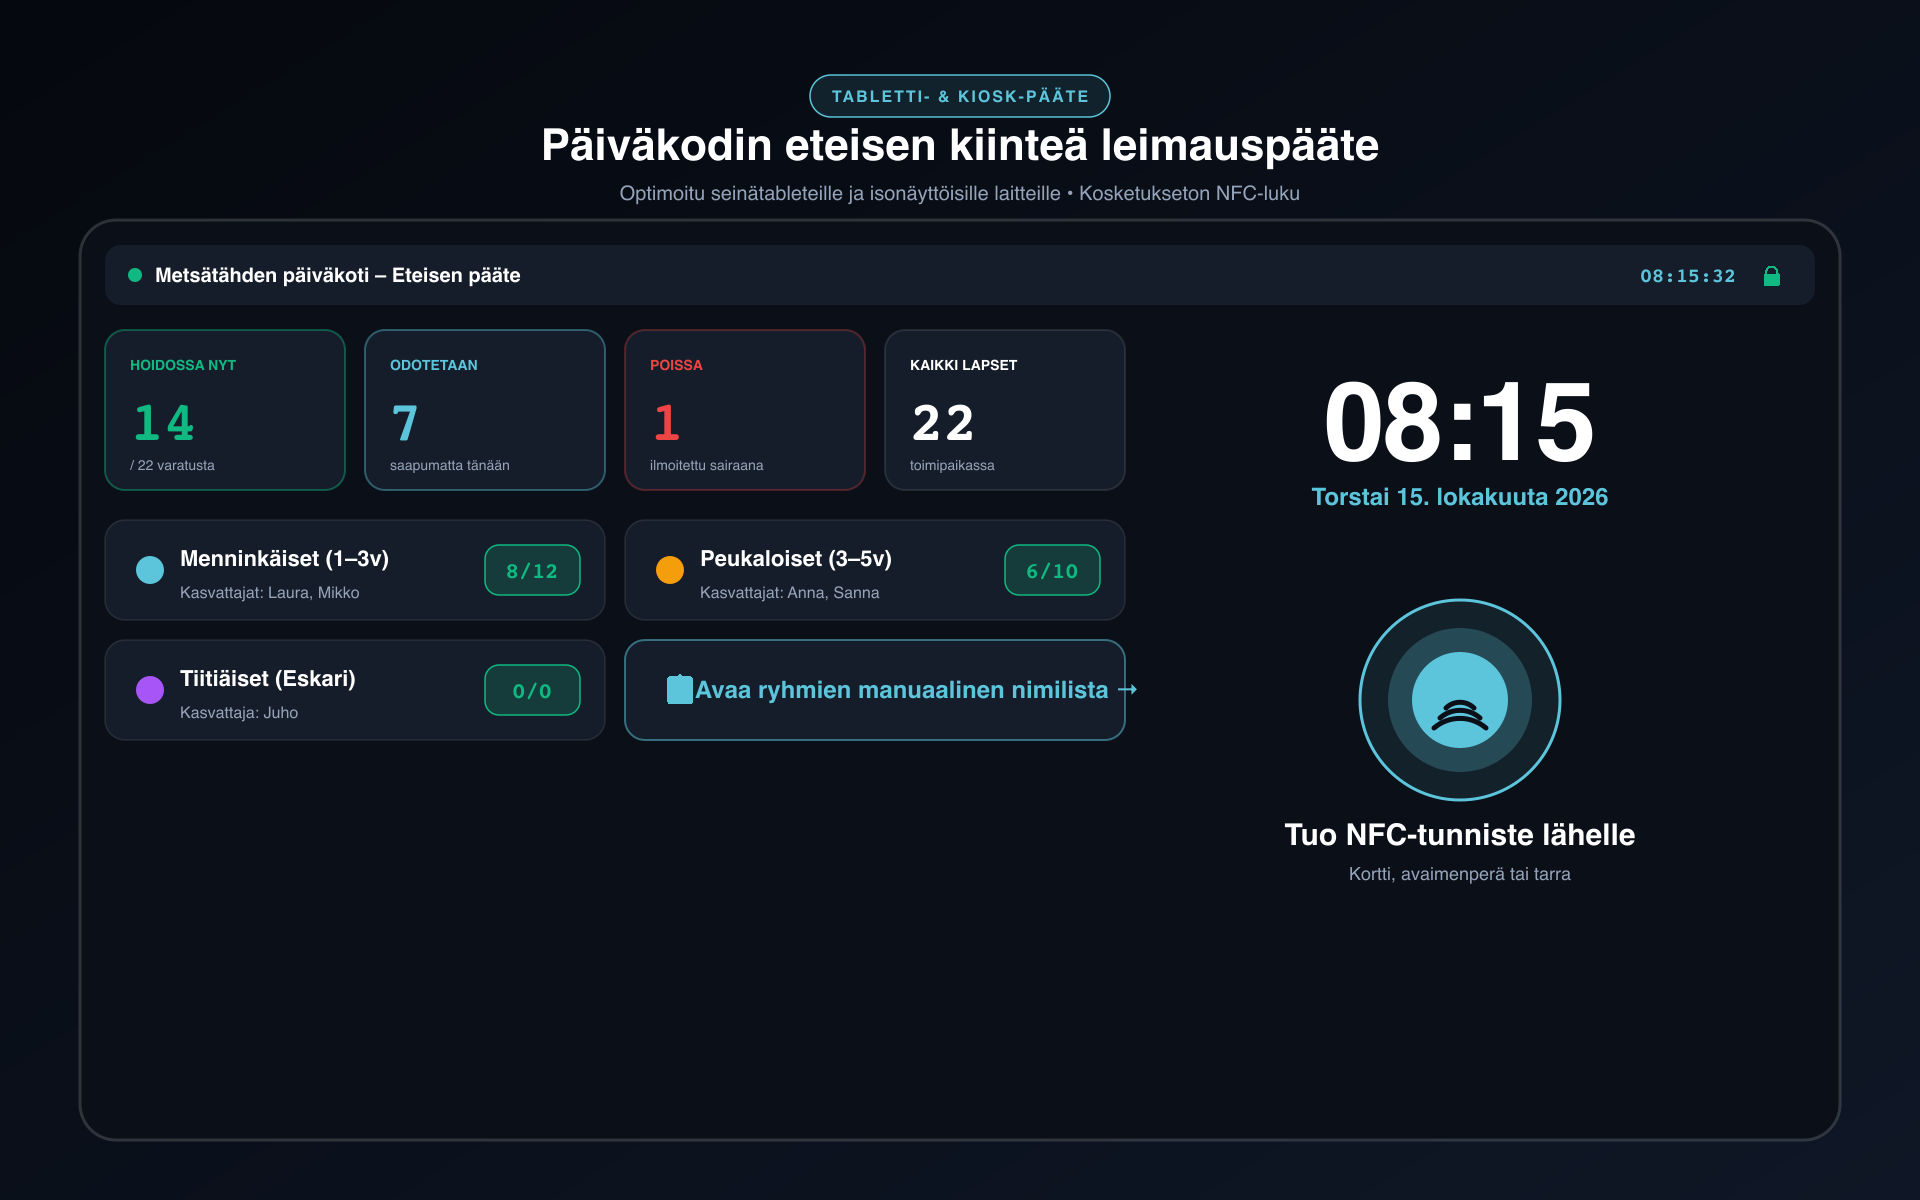The width and height of the screenshot is (1920, 1200).
Task: Click Metsätähden päiväkoti – Eteisen pääte title
Action: coord(338,275)
